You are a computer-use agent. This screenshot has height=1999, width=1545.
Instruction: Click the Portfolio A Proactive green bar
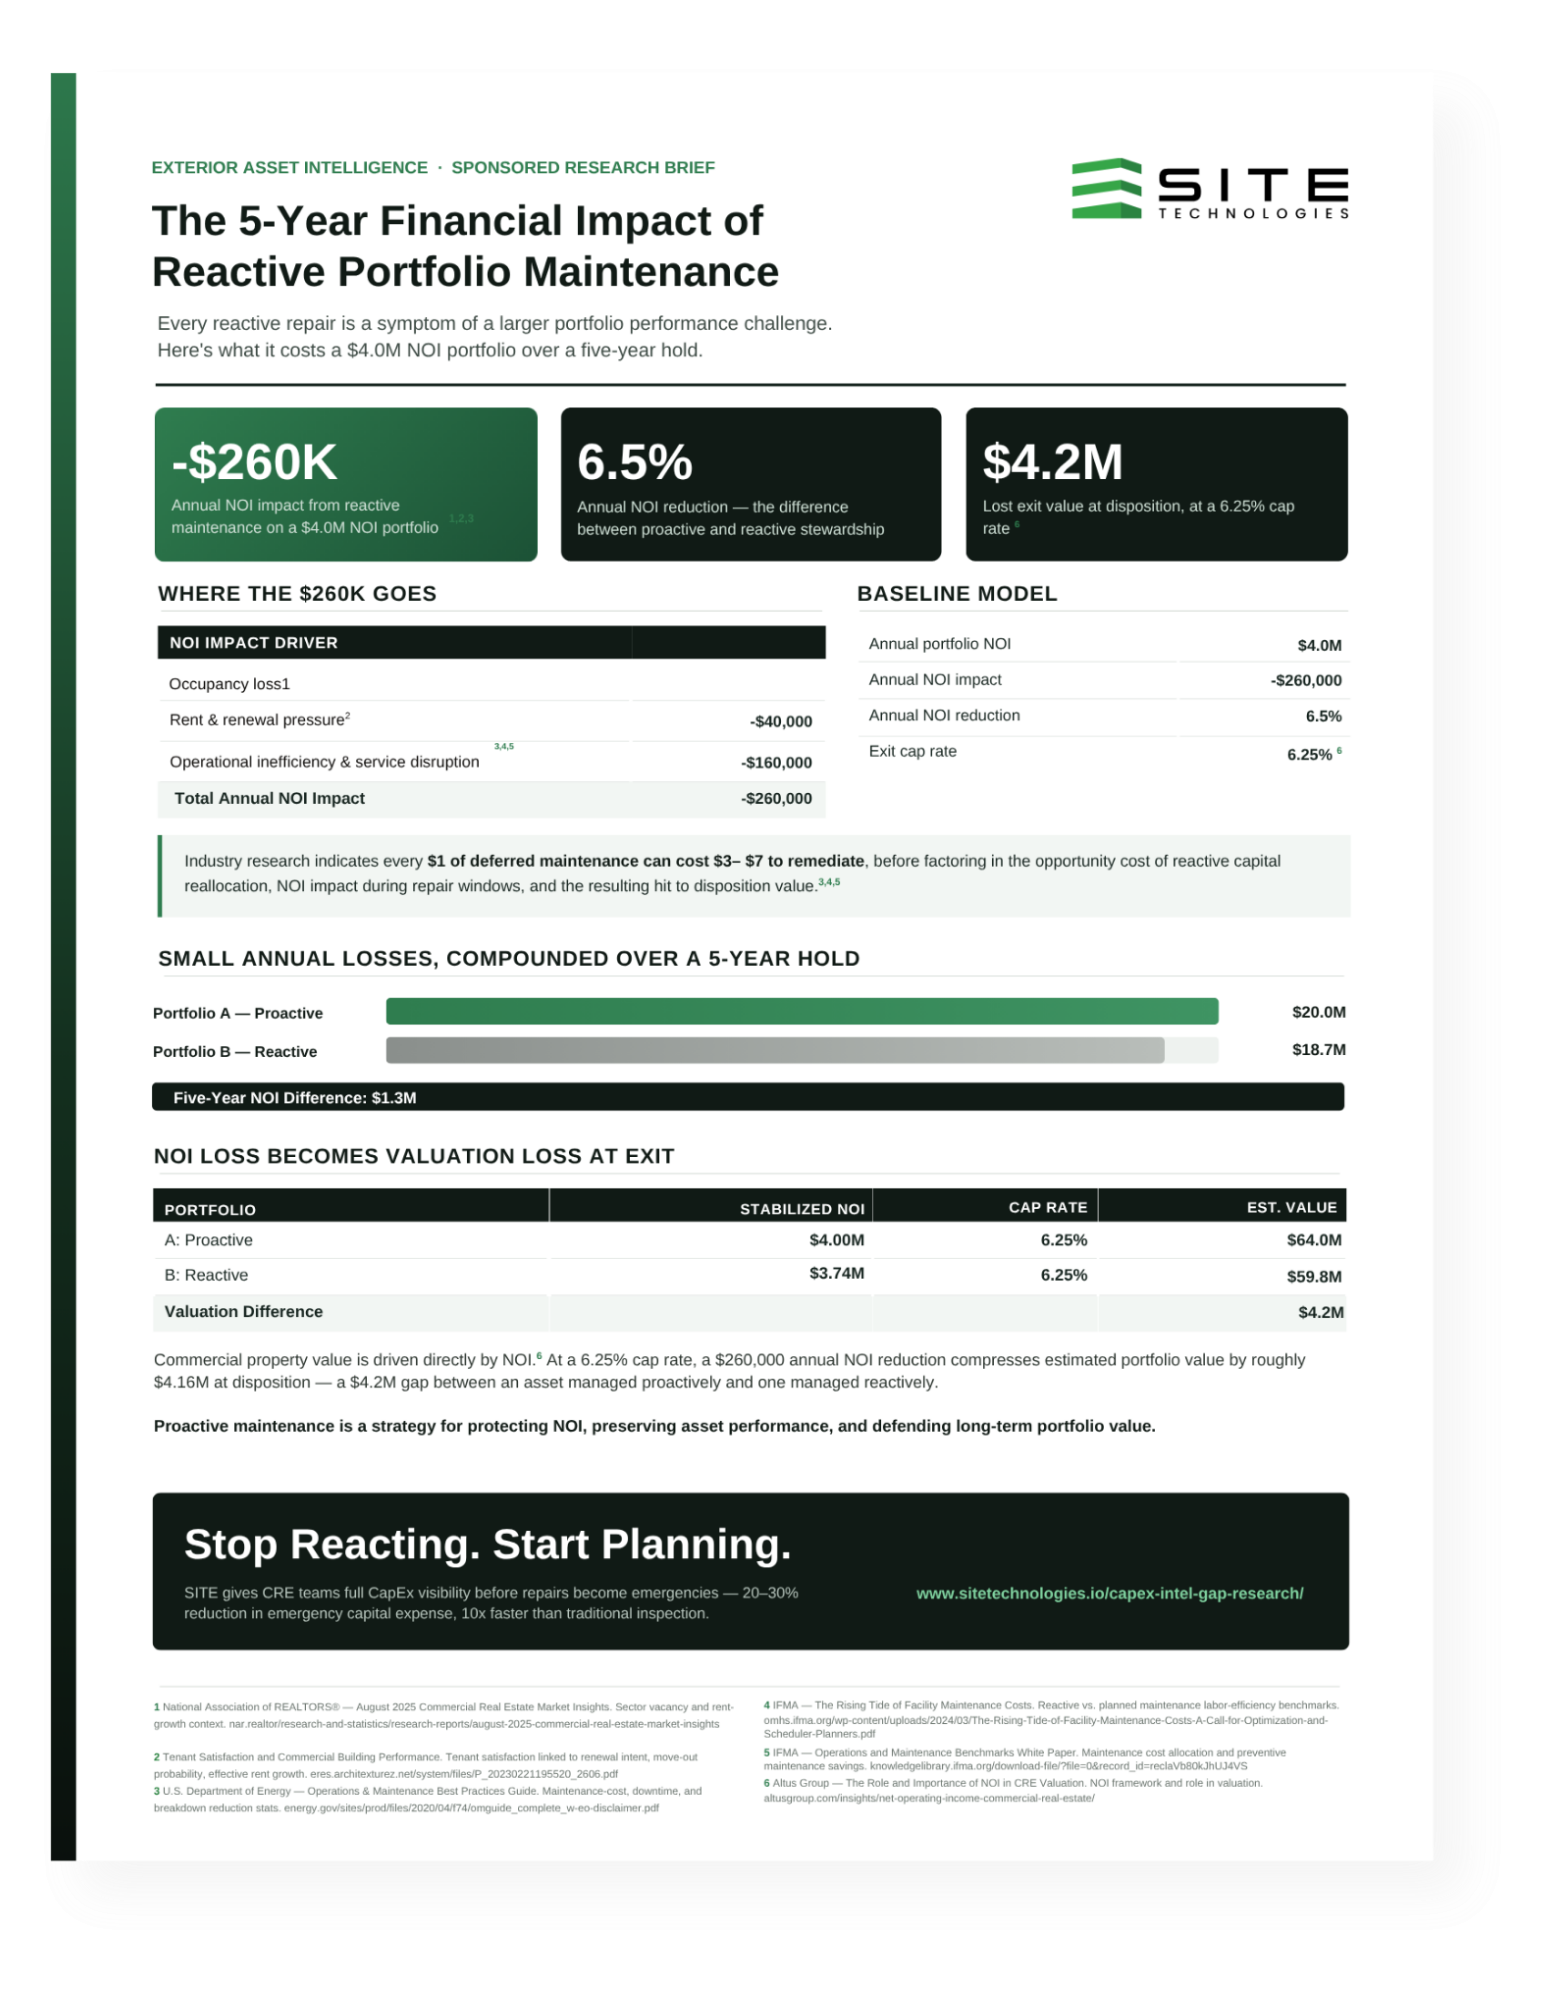(802, 1011)
